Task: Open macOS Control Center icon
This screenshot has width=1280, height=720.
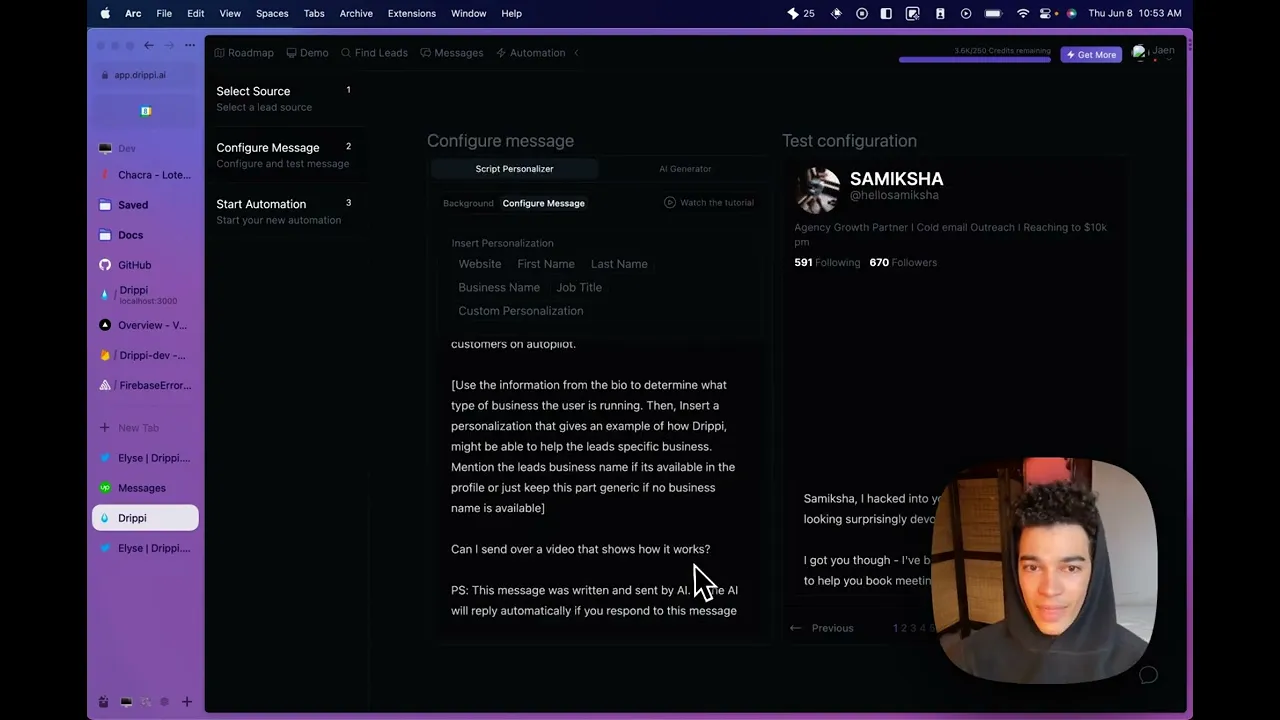Action: (x=1047, y=13)
